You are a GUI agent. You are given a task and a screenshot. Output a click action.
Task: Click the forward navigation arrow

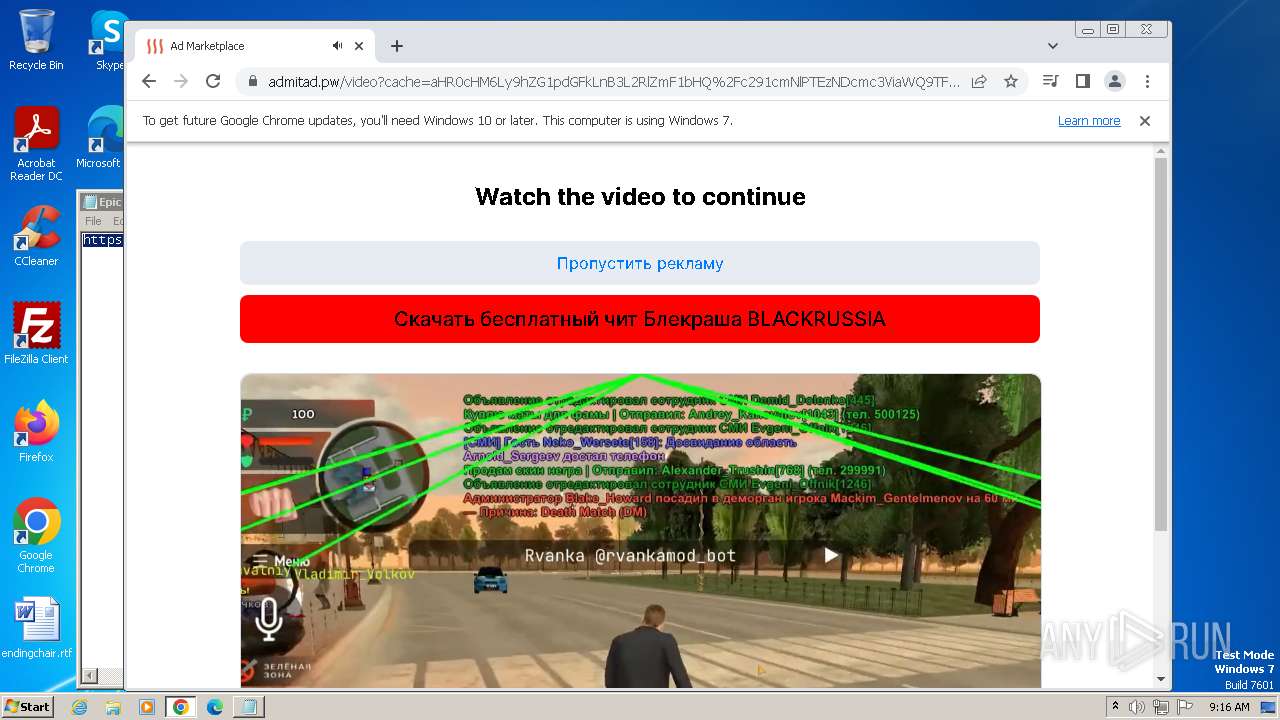tap(181, 81)
